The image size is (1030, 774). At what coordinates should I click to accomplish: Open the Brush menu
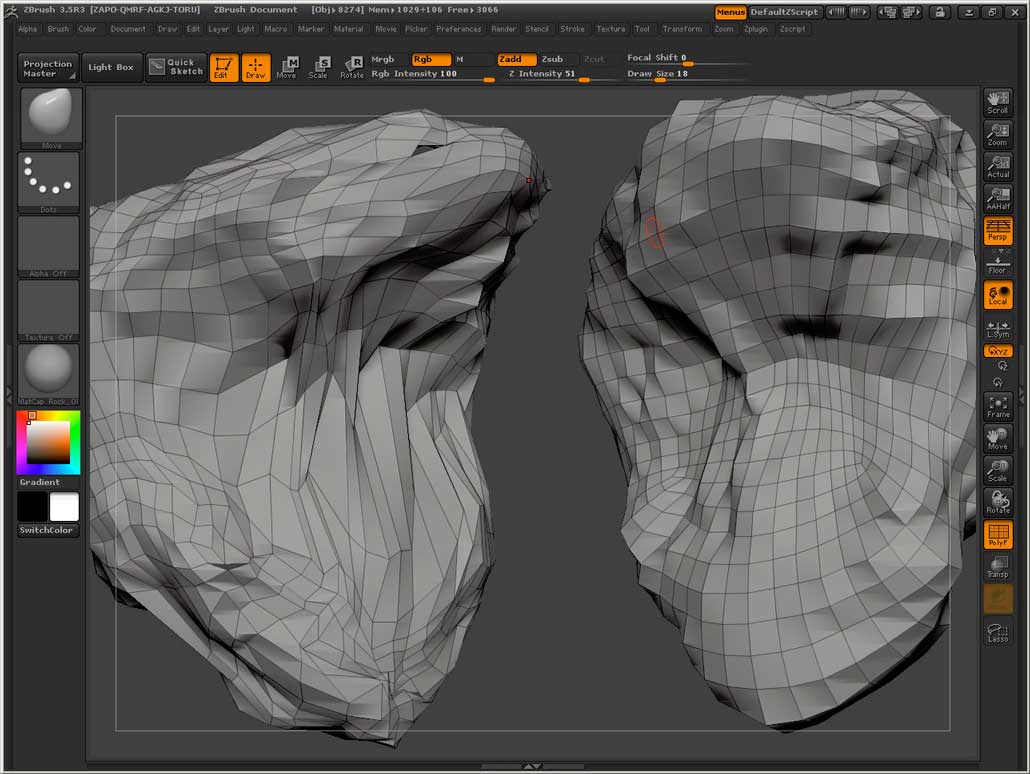pos(58,29)
